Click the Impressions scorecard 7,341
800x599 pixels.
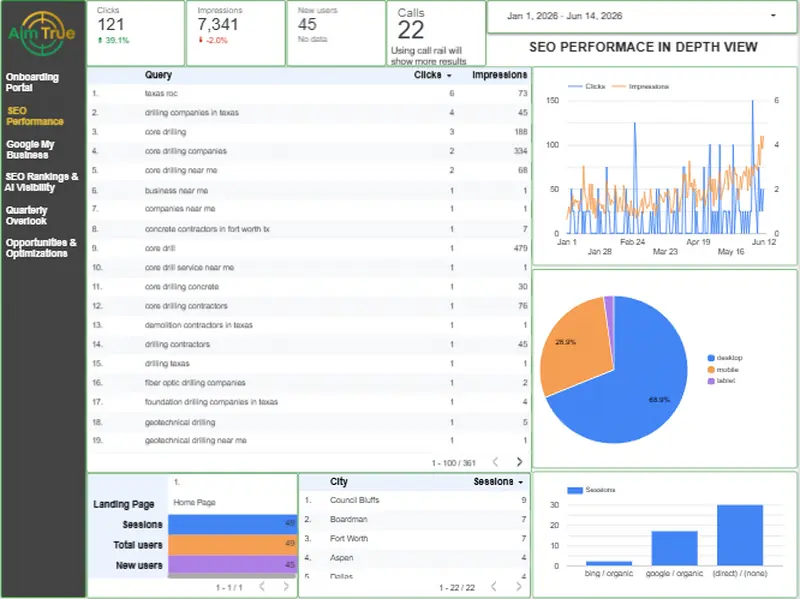tap(218, 24)
